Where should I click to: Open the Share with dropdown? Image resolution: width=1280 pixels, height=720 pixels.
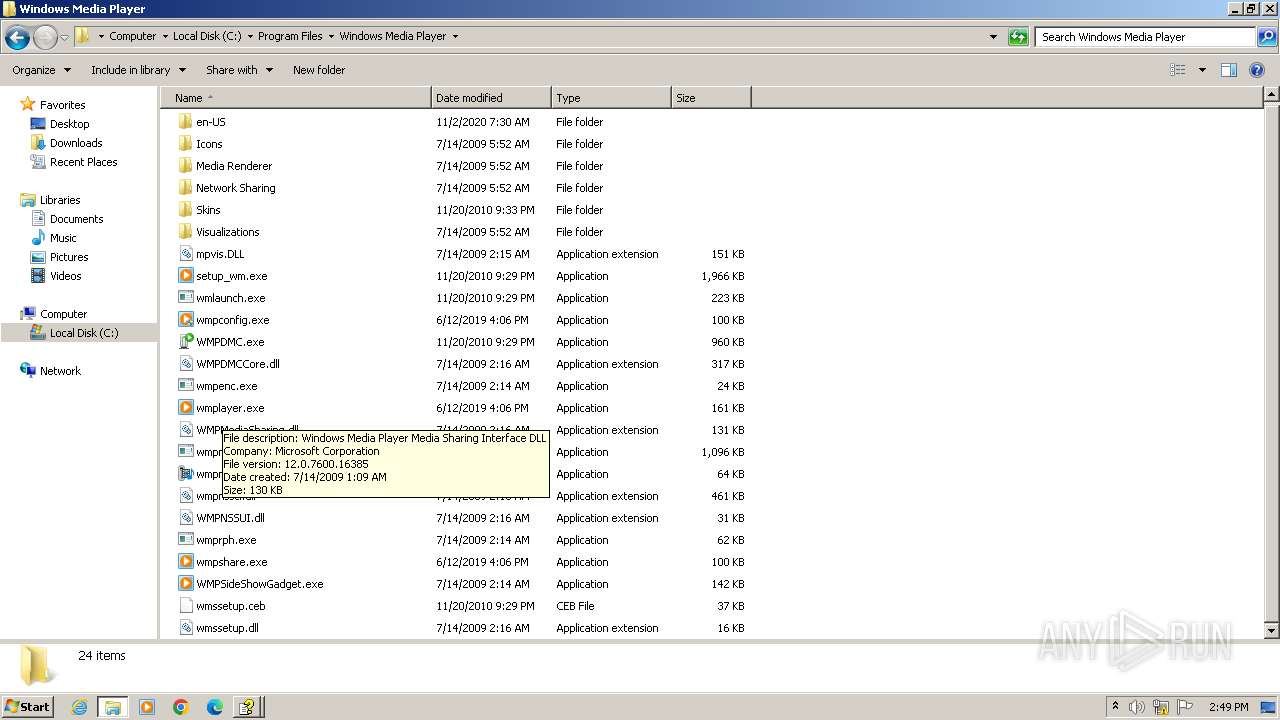239,70
